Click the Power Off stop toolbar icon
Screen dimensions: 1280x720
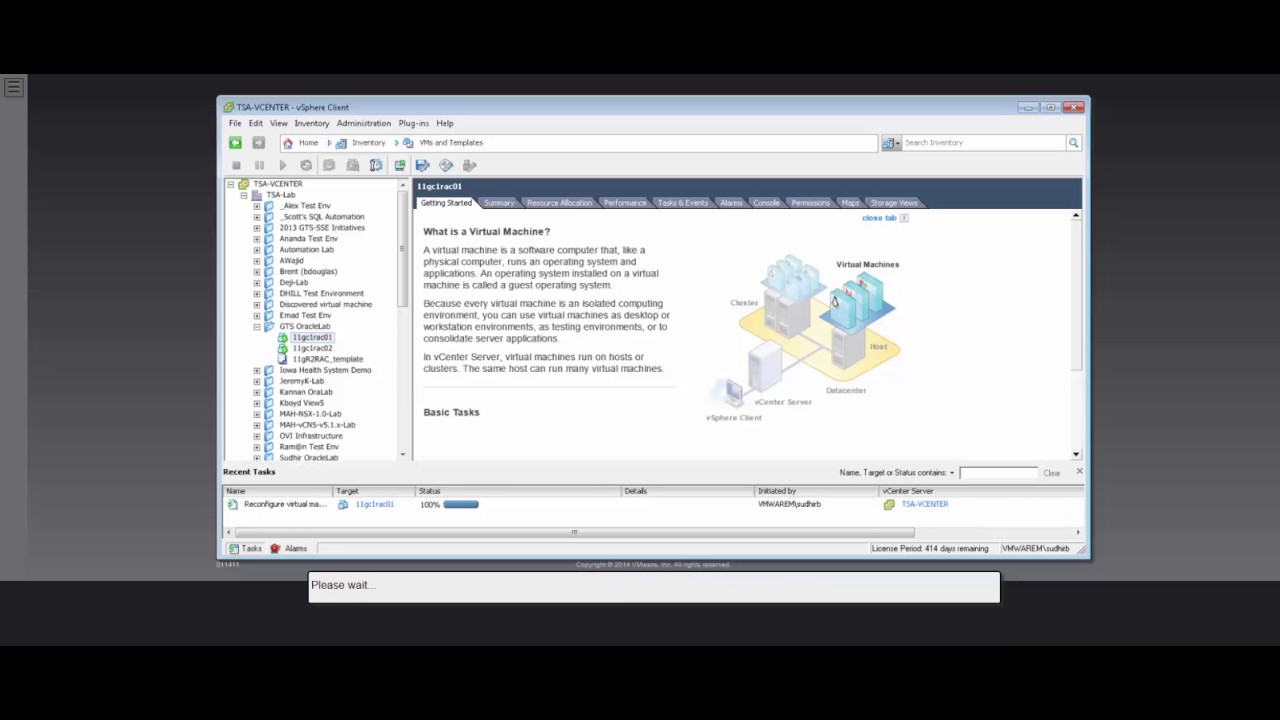coord(236,165)
